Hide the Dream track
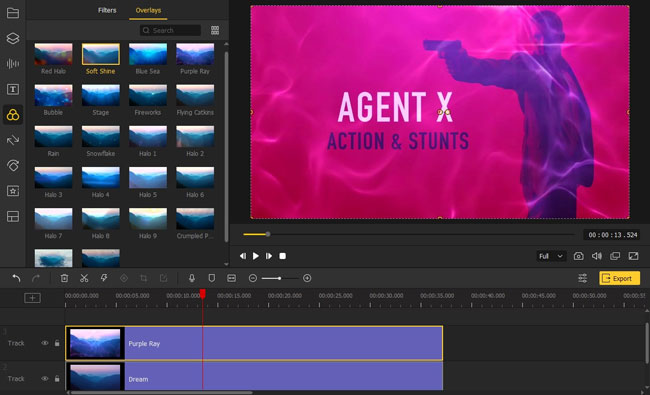650x395 pixels. pyautogui.click(x=44, y=379)
